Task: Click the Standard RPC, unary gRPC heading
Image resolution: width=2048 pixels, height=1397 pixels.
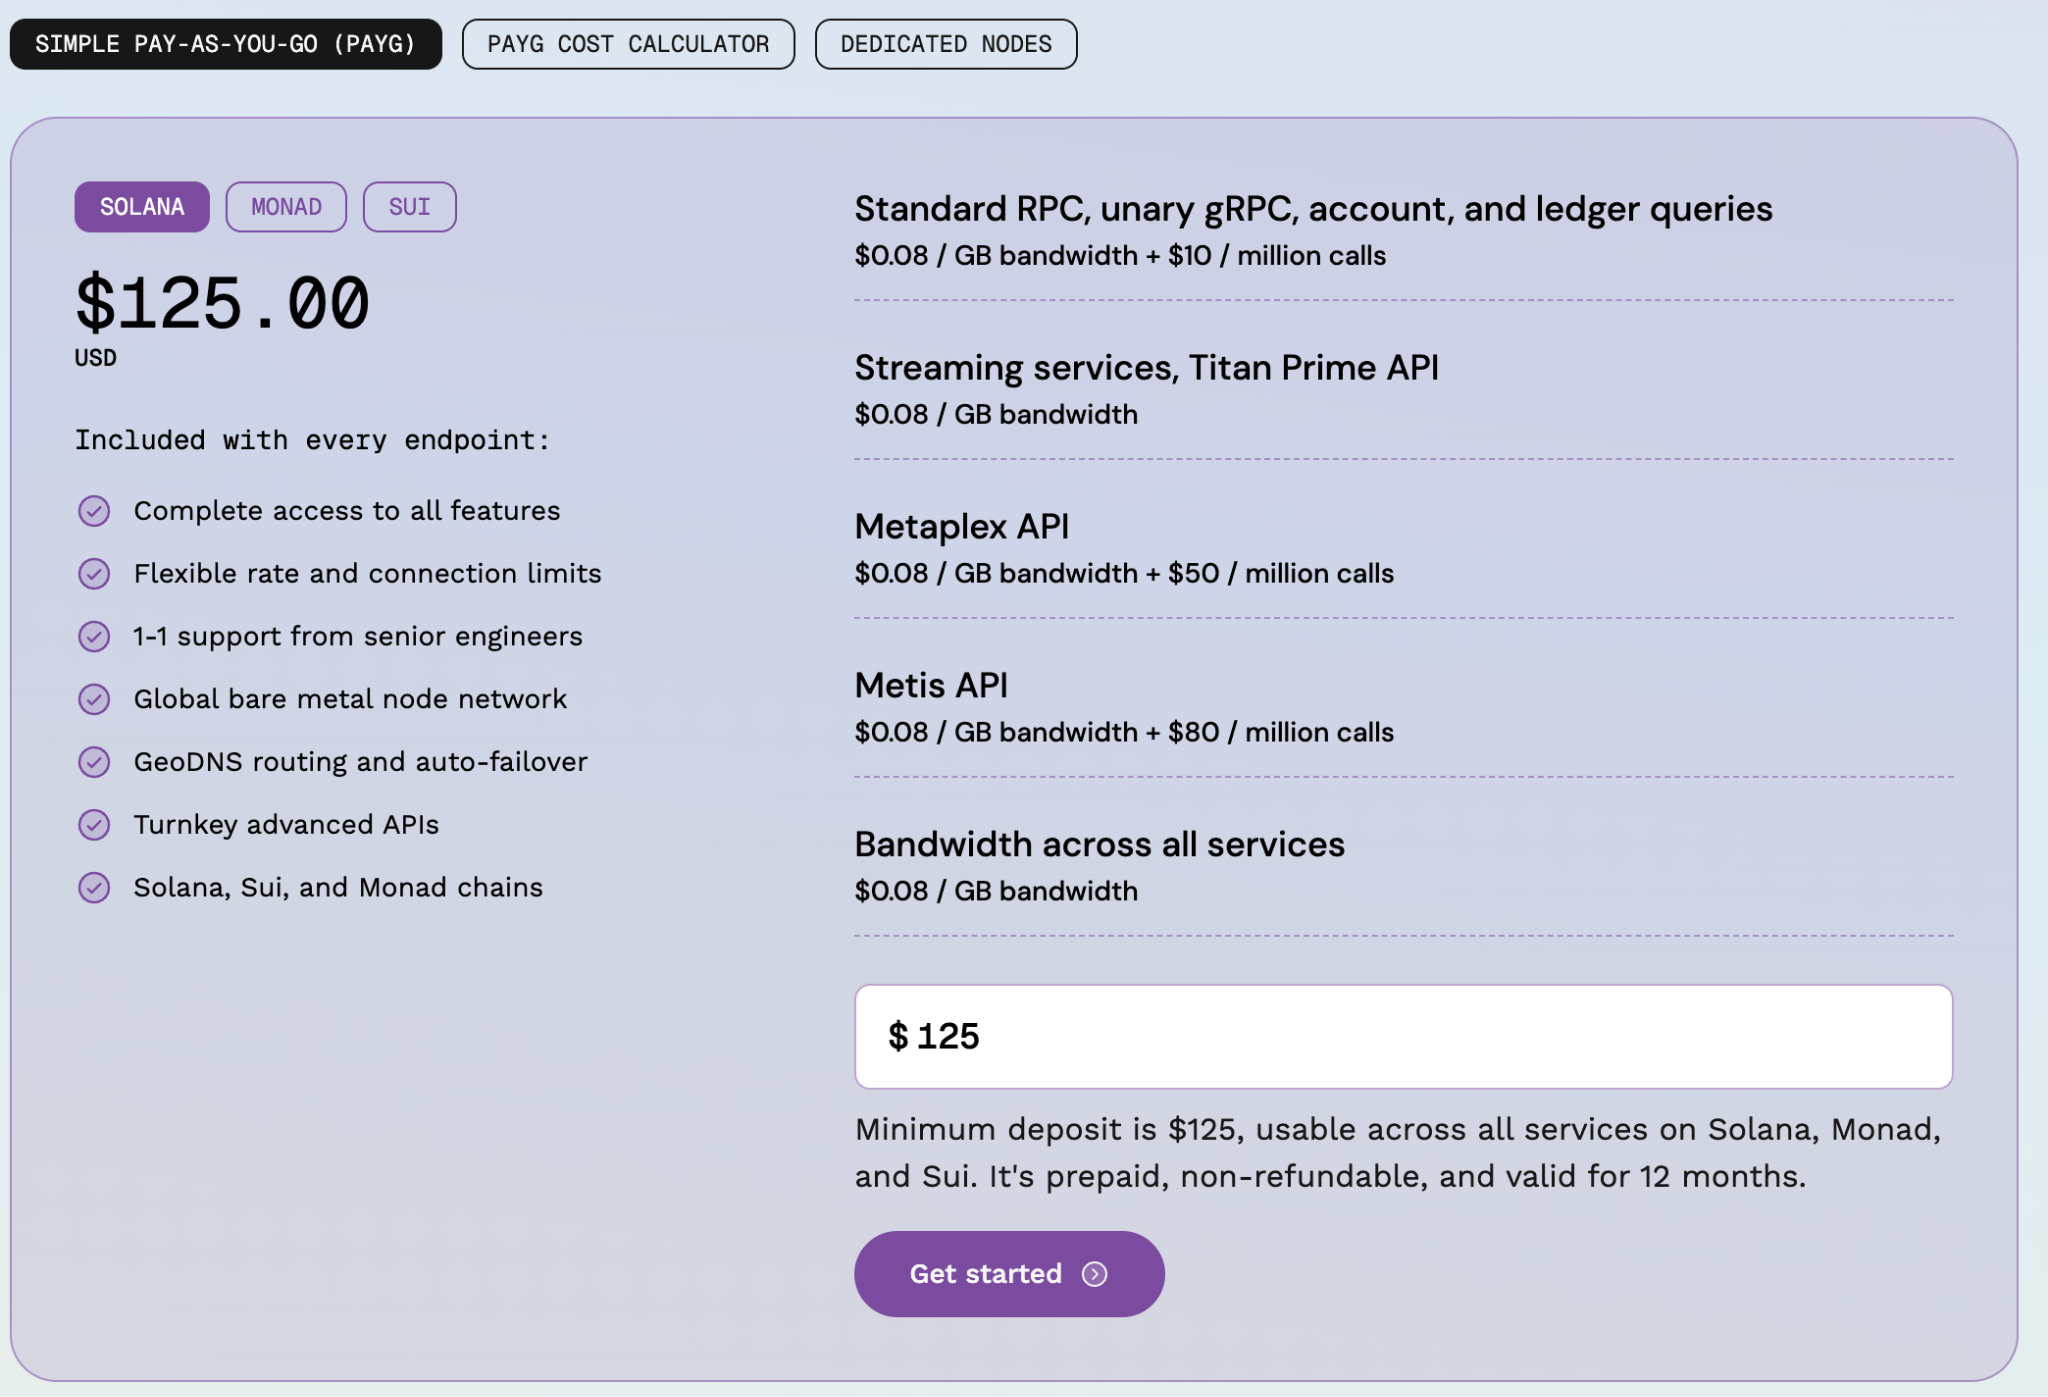Action: pos(1313,209)
